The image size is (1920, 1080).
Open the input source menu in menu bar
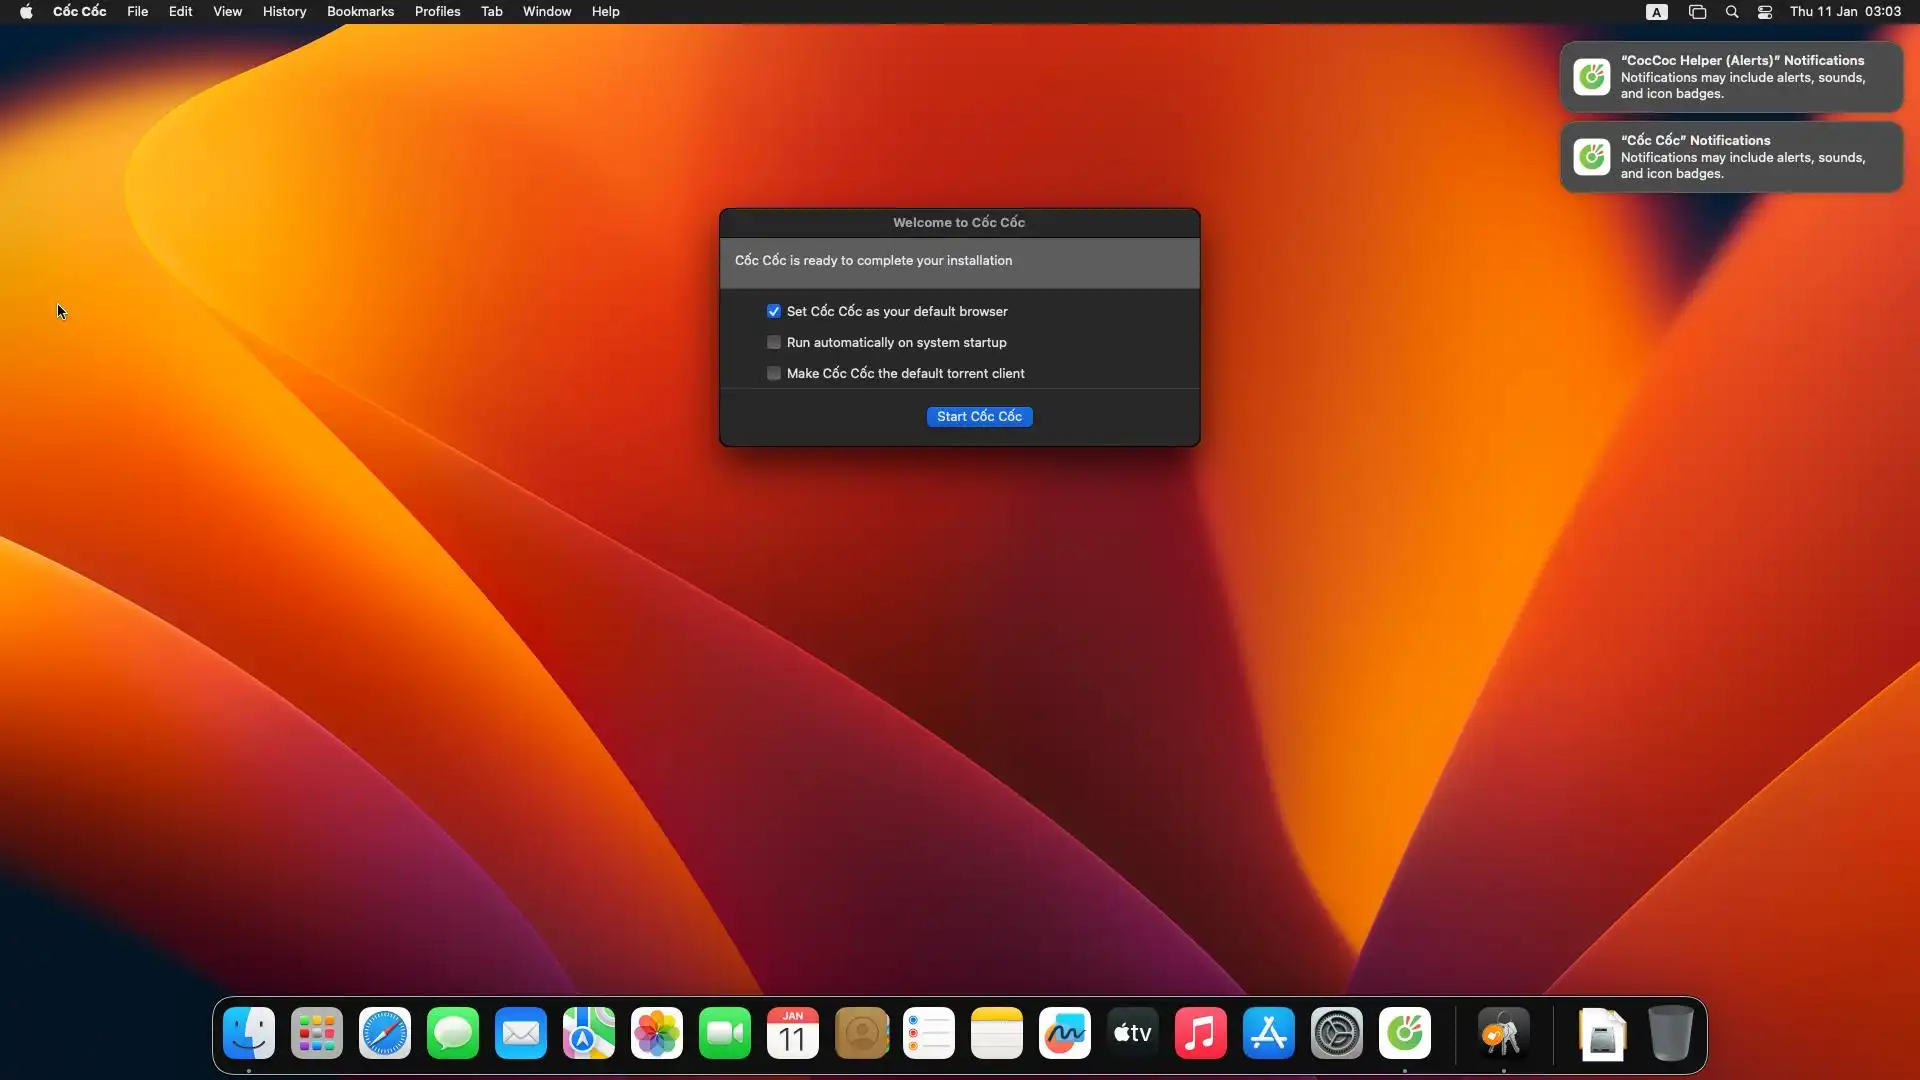point(1657,12)
